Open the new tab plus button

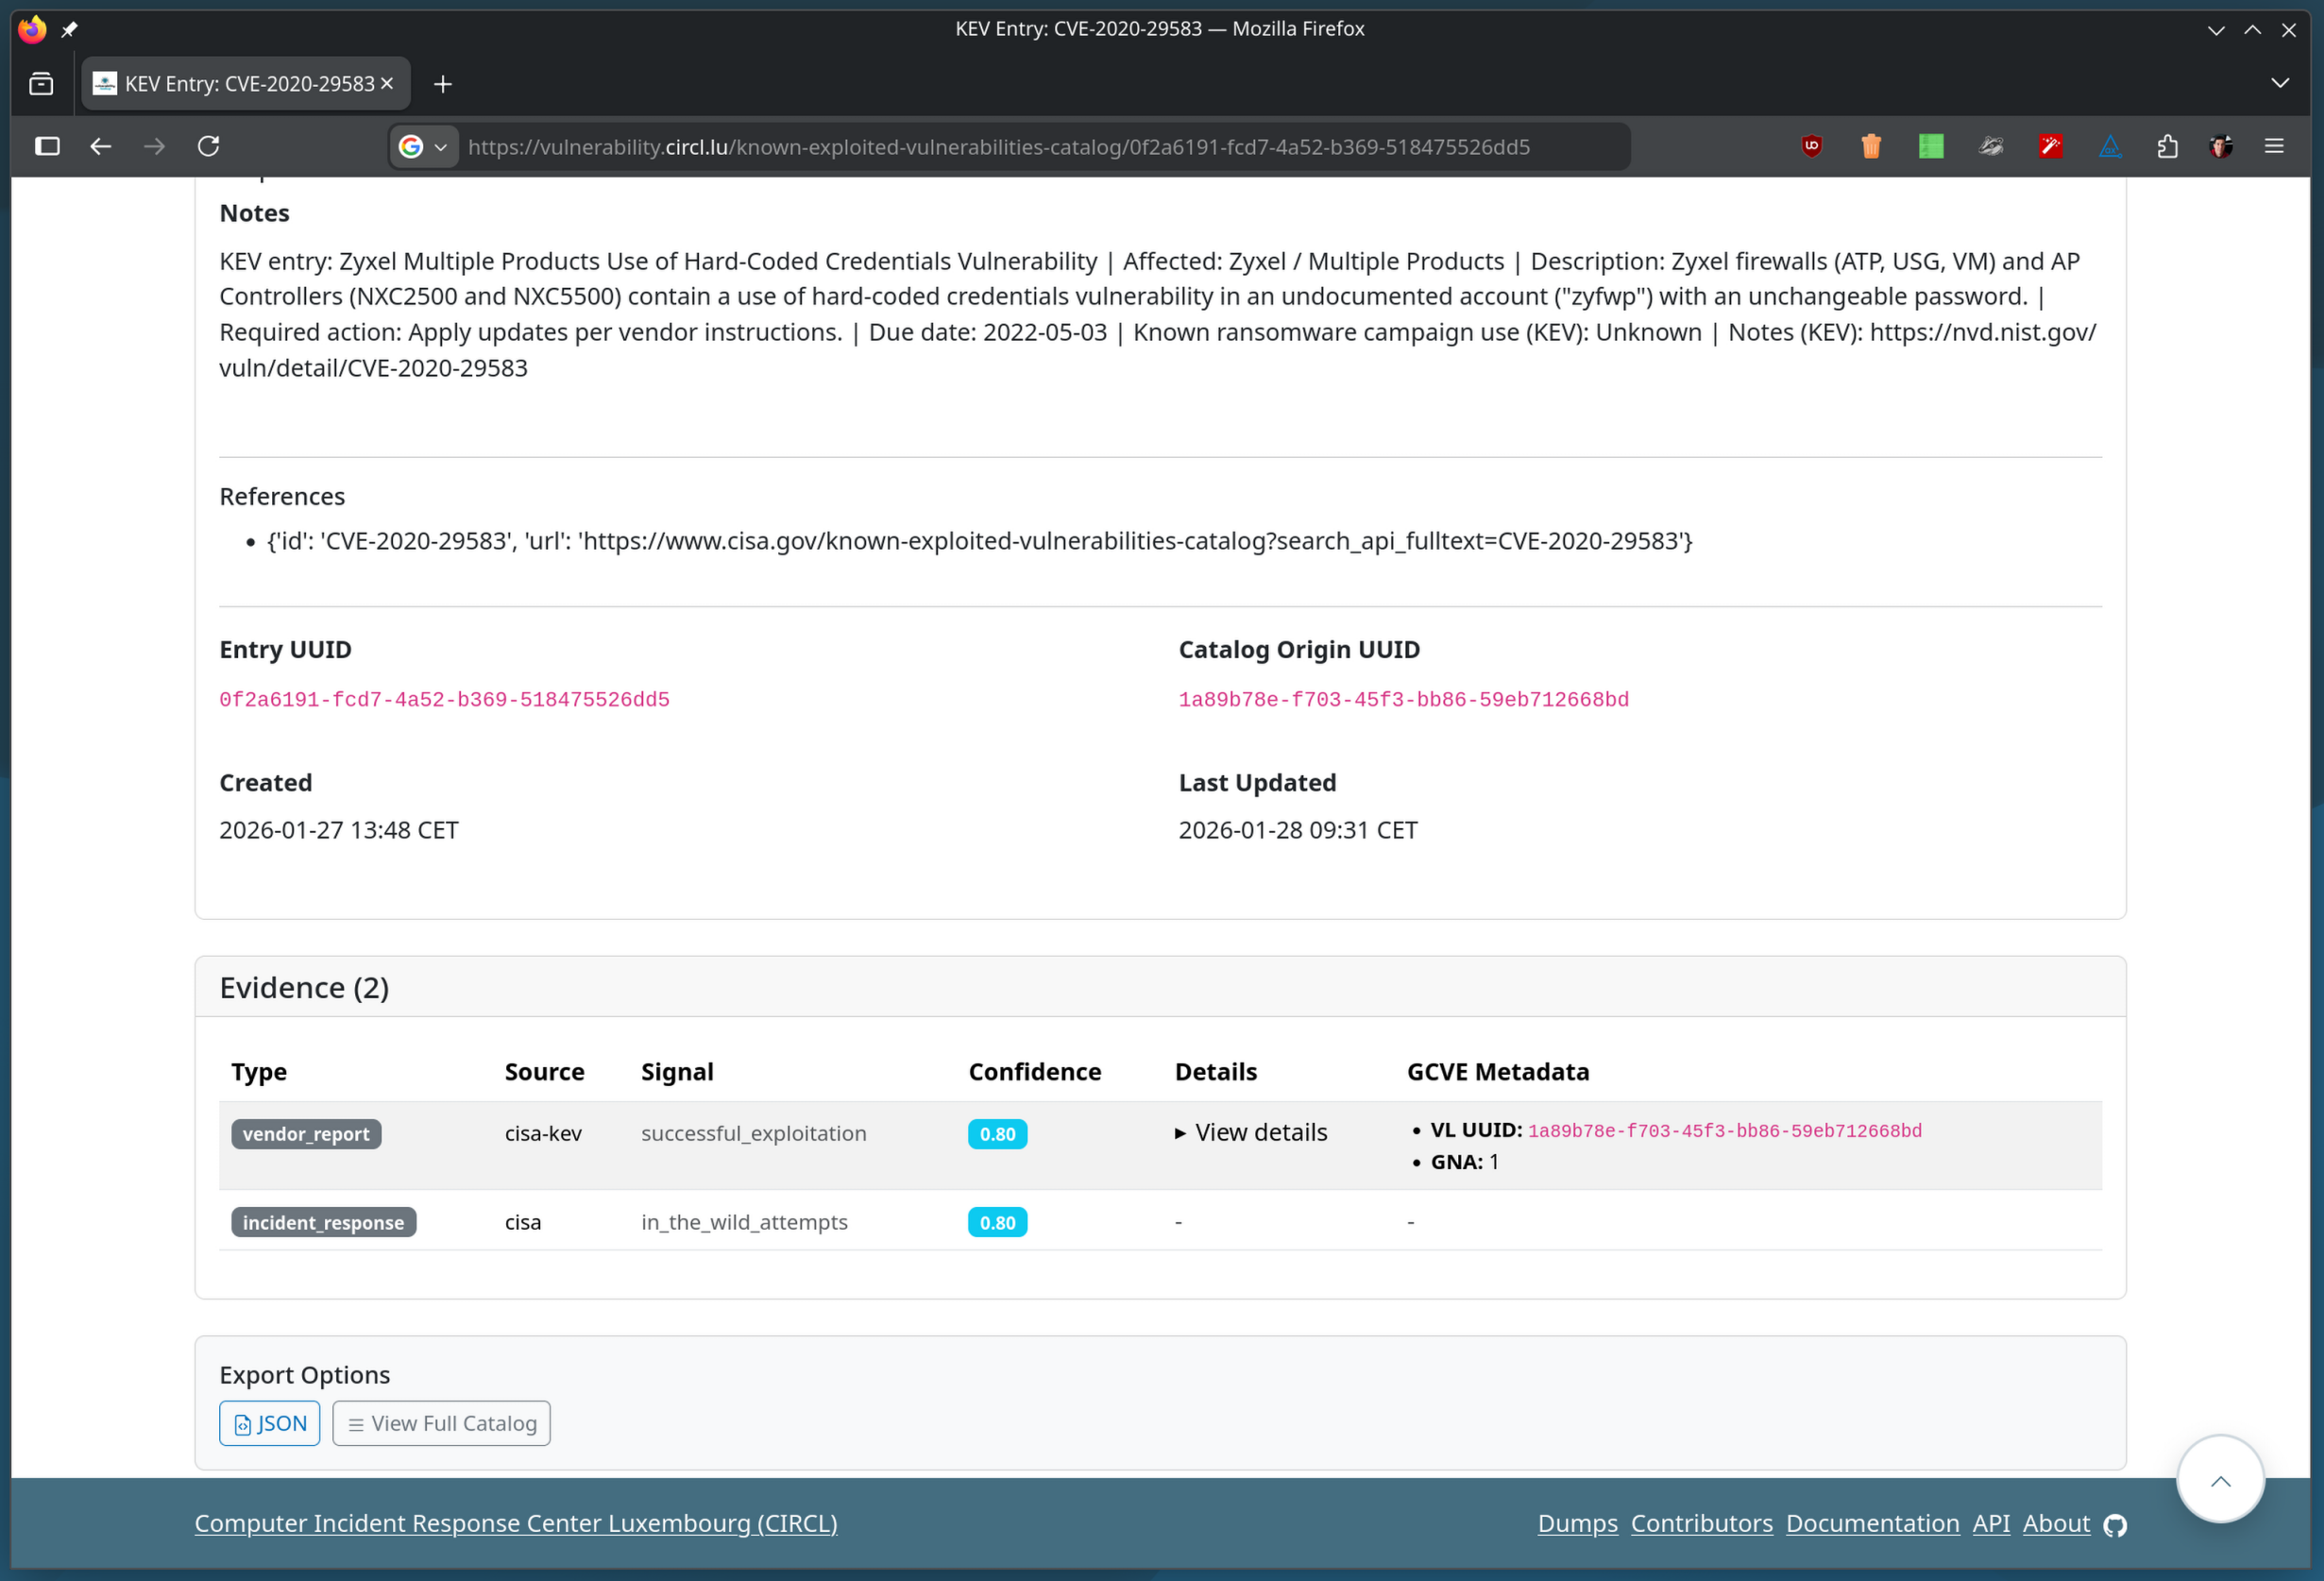[443, 84]
